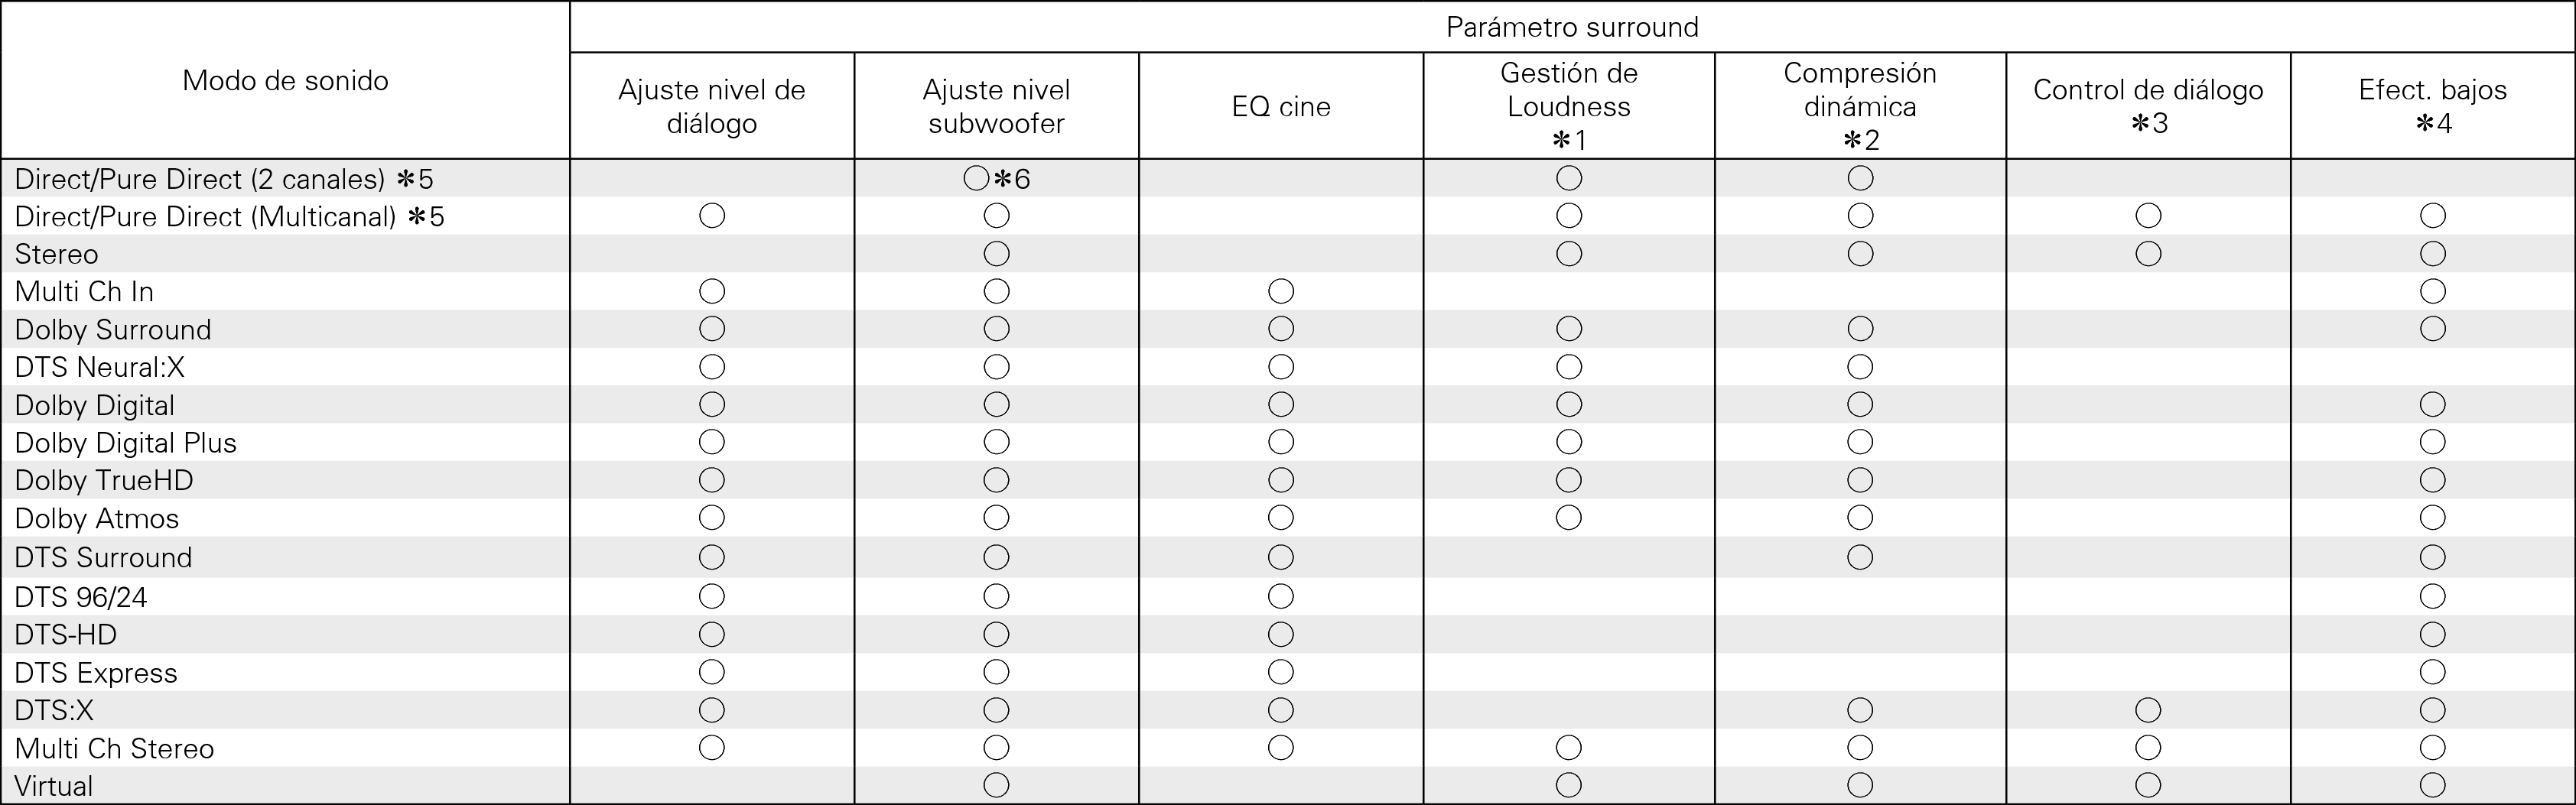The image size is (2576, 805).
Task: Click DTS Surround Compresión dinámica circle
Action: point(1860,557)
